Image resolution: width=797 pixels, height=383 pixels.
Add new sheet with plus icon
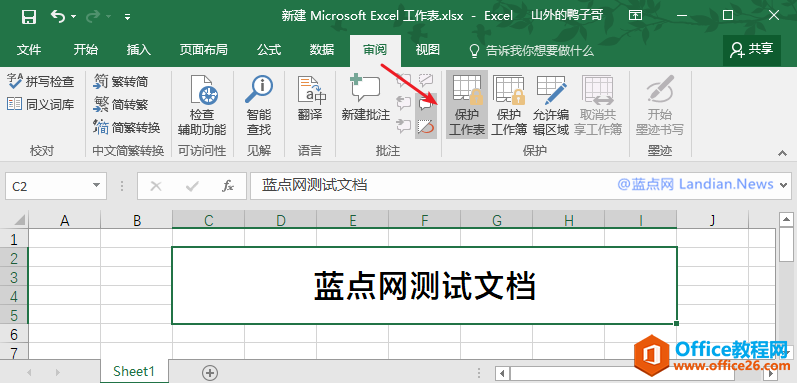209,372
